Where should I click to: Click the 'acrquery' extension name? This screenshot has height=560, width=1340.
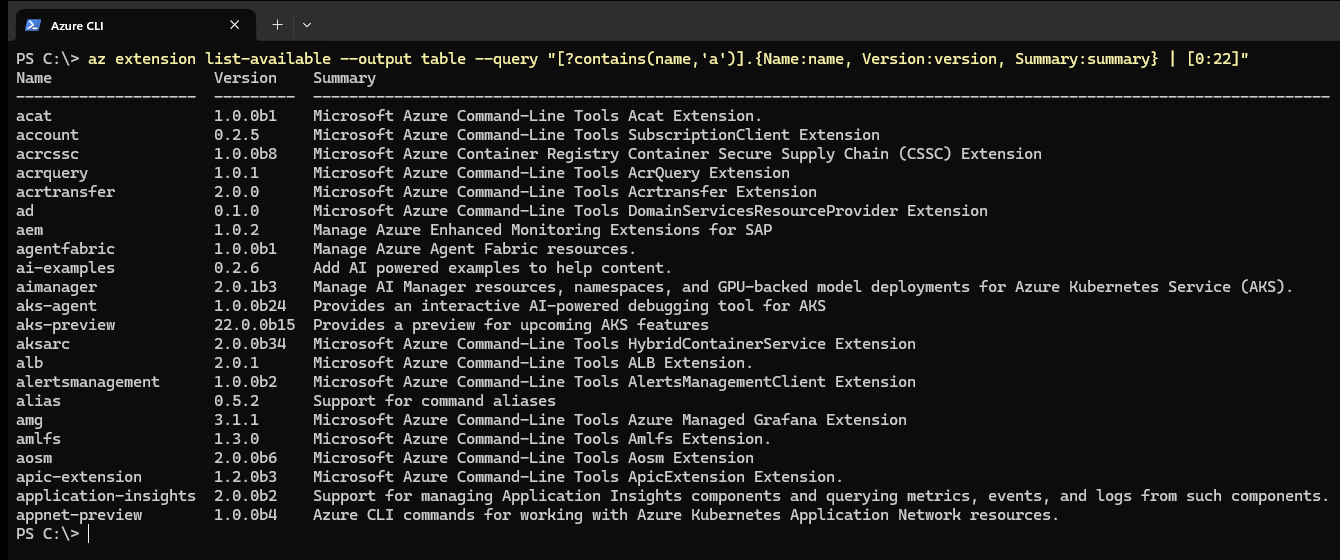point(52,173)
